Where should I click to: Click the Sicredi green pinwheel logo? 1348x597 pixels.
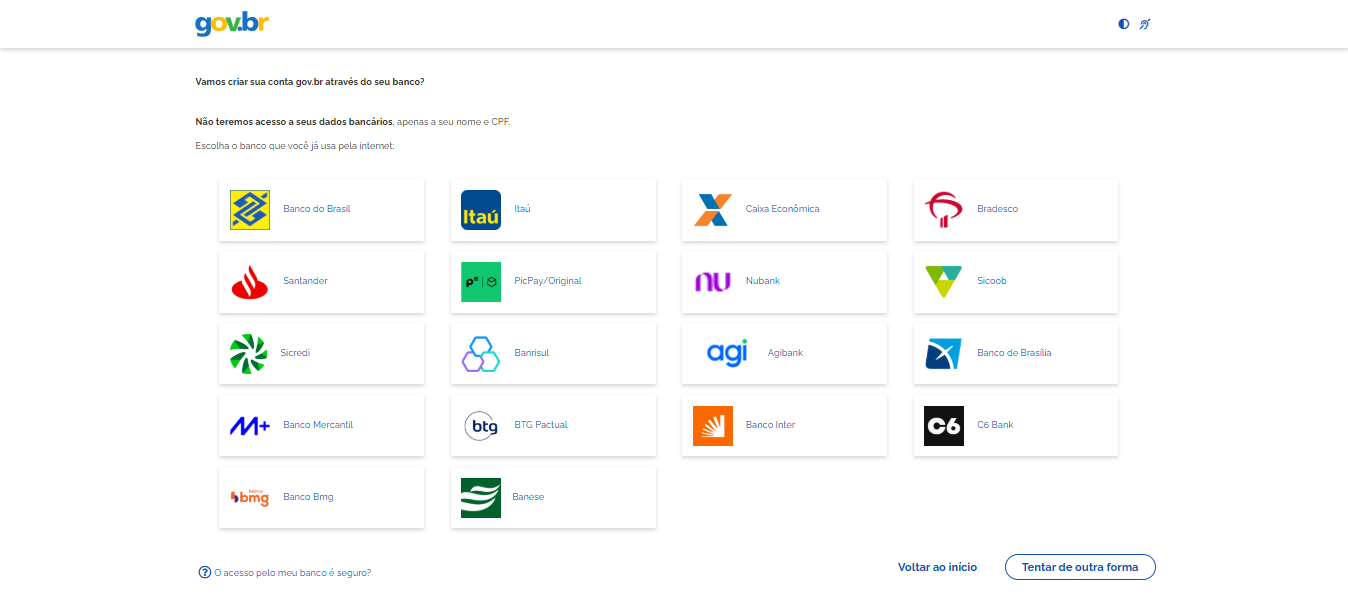pyautogui.click(x=248, y=354)
